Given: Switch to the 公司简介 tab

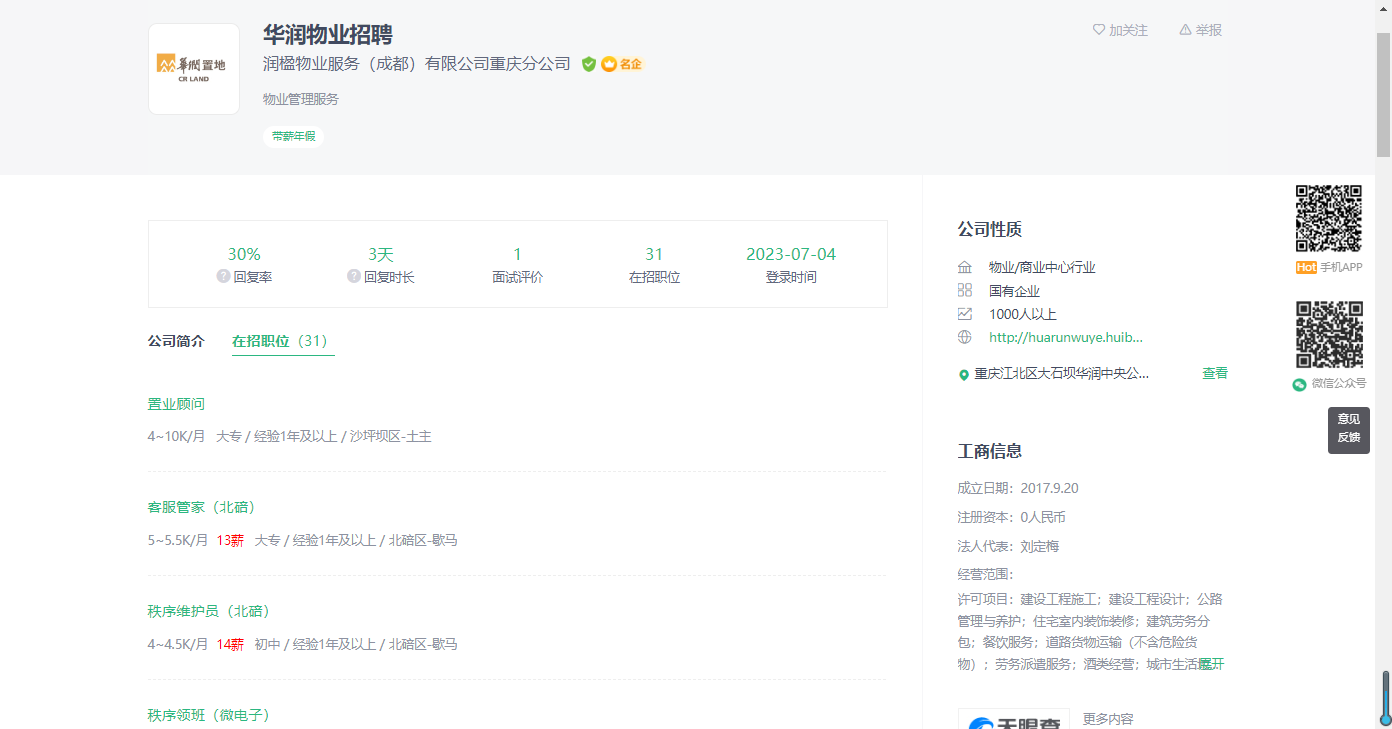Looking at the screenshot, I should [176, 341].
